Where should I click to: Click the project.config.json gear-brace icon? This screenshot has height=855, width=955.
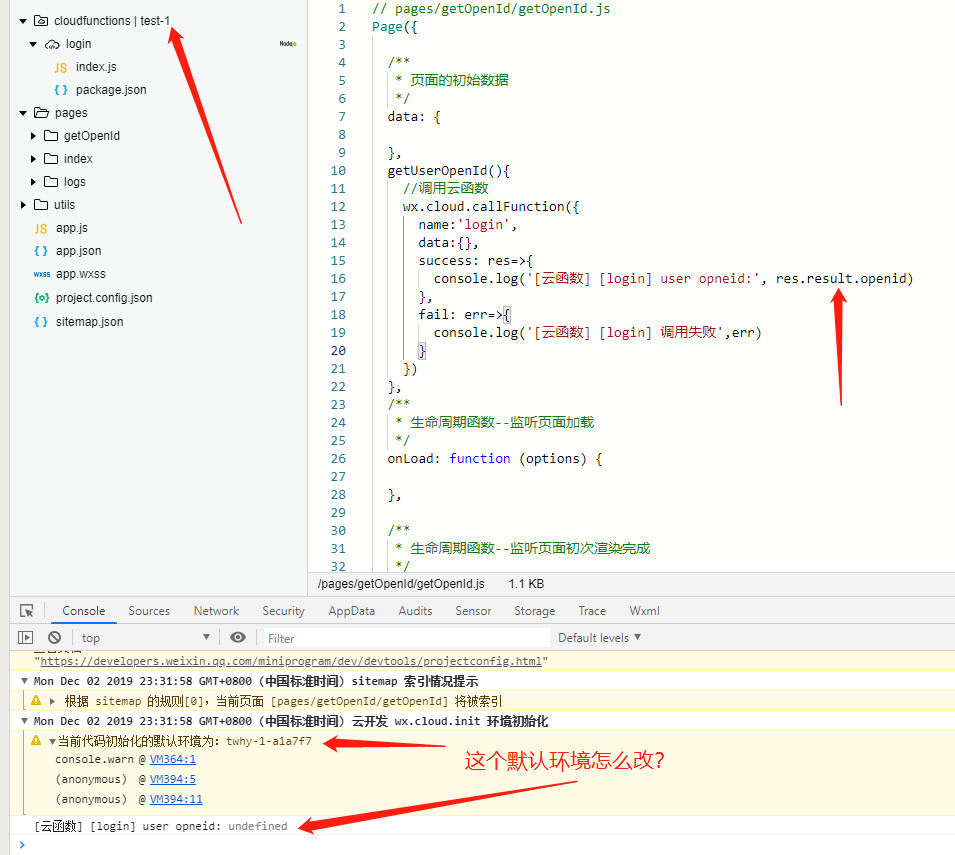tap(41, 298)
